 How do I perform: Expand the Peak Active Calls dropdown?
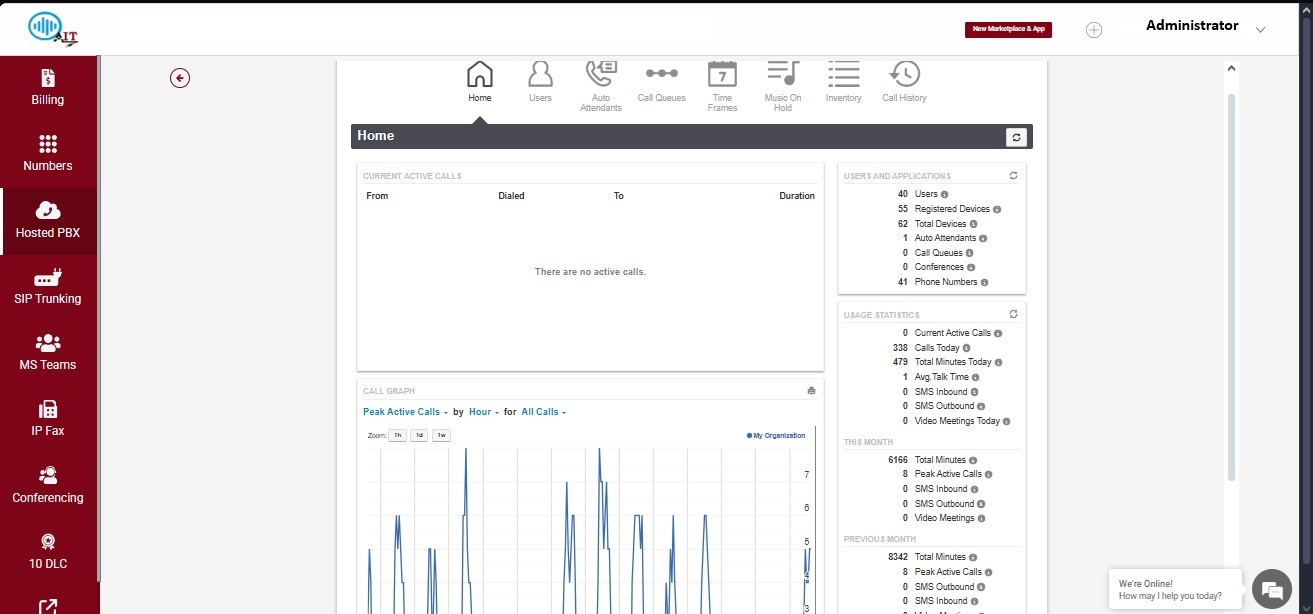click(x=403, y=412)
